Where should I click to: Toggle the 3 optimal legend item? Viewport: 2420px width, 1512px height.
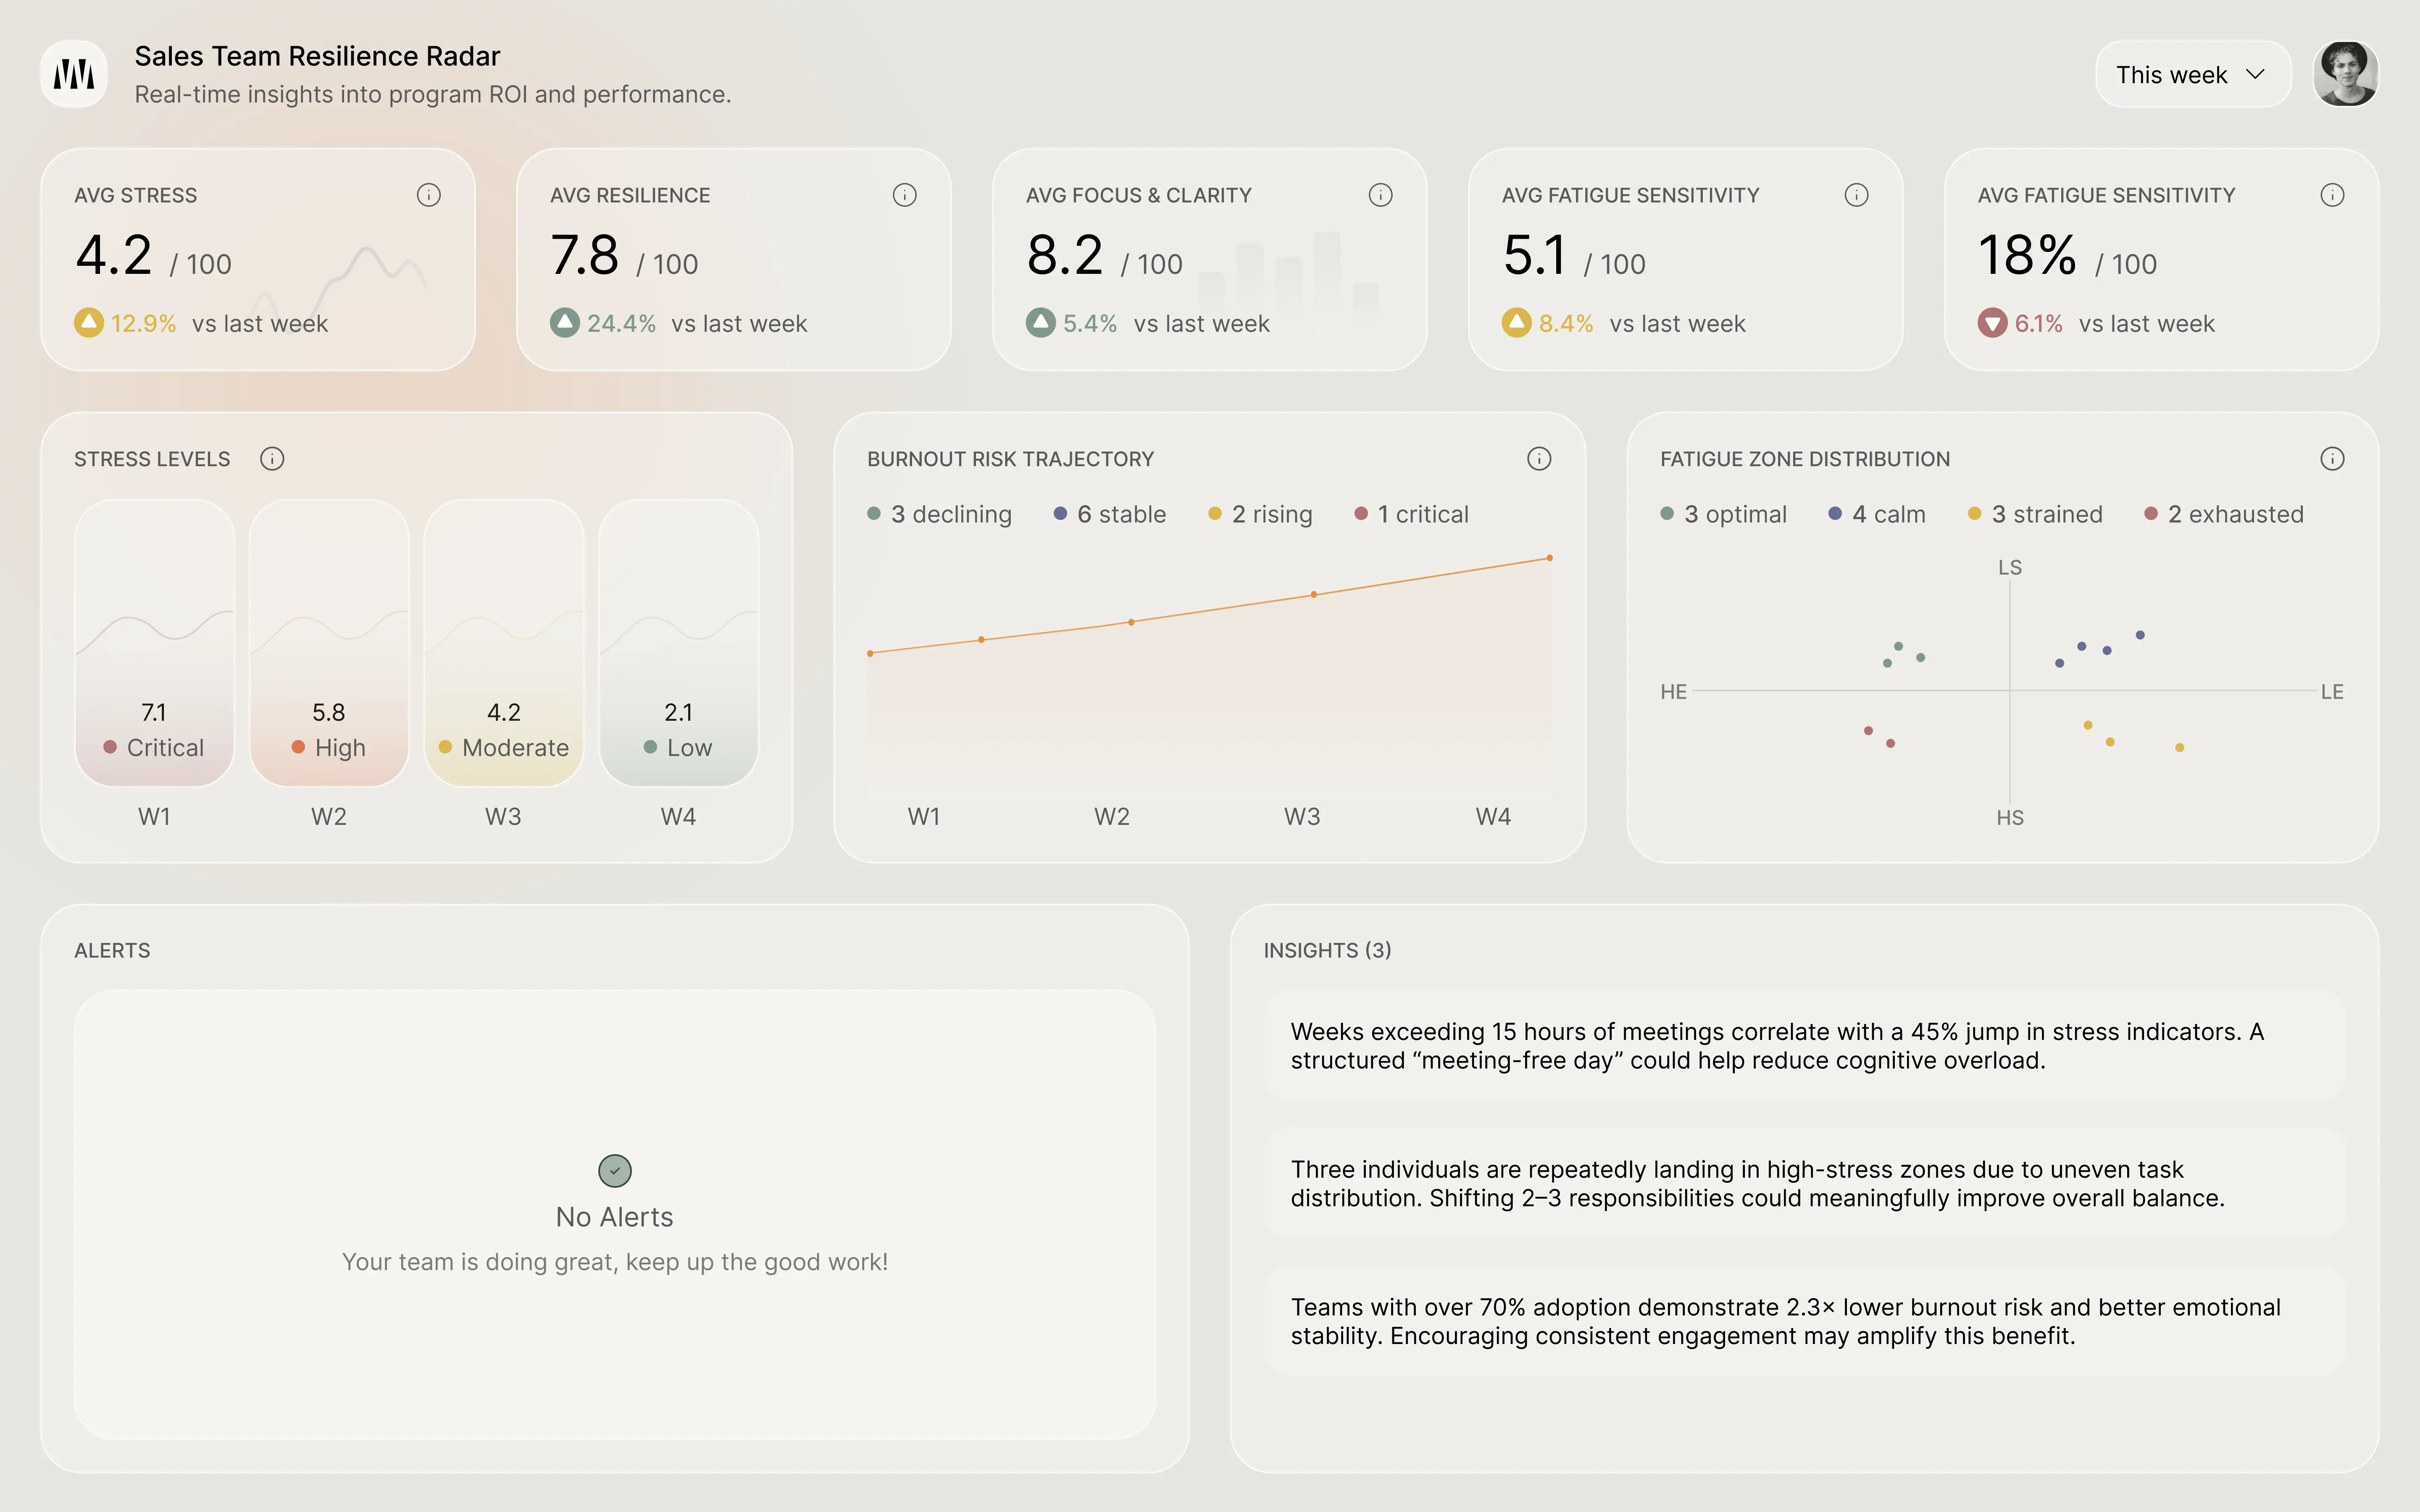(x=1723, y=514)
